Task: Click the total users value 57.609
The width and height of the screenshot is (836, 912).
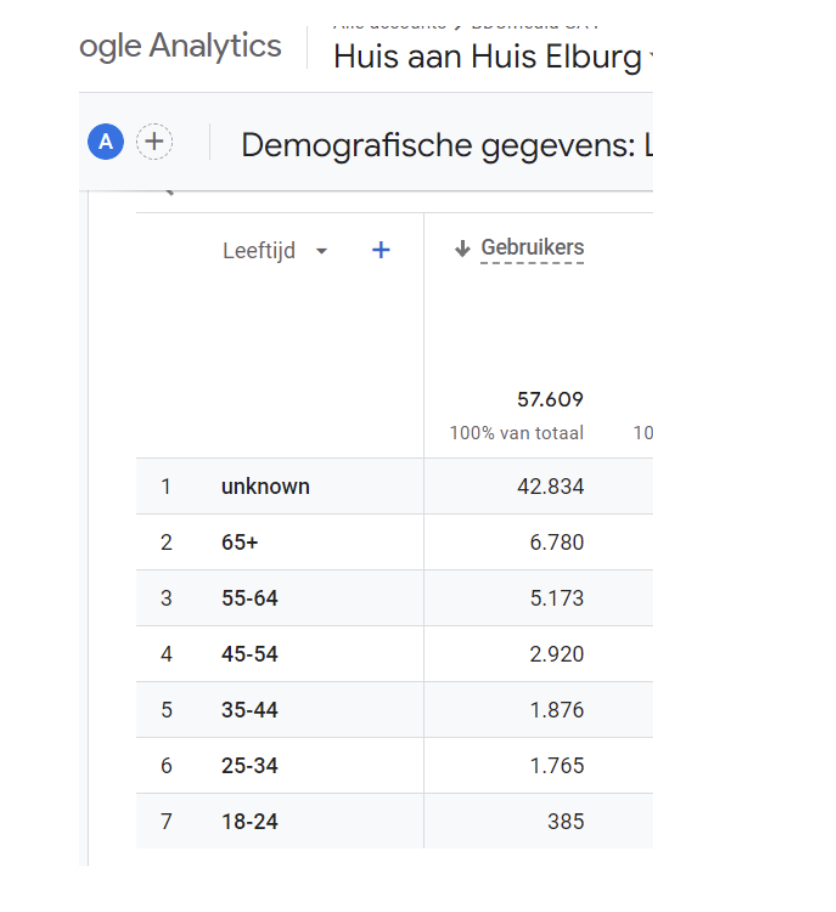Action: (x=550, y=400)
